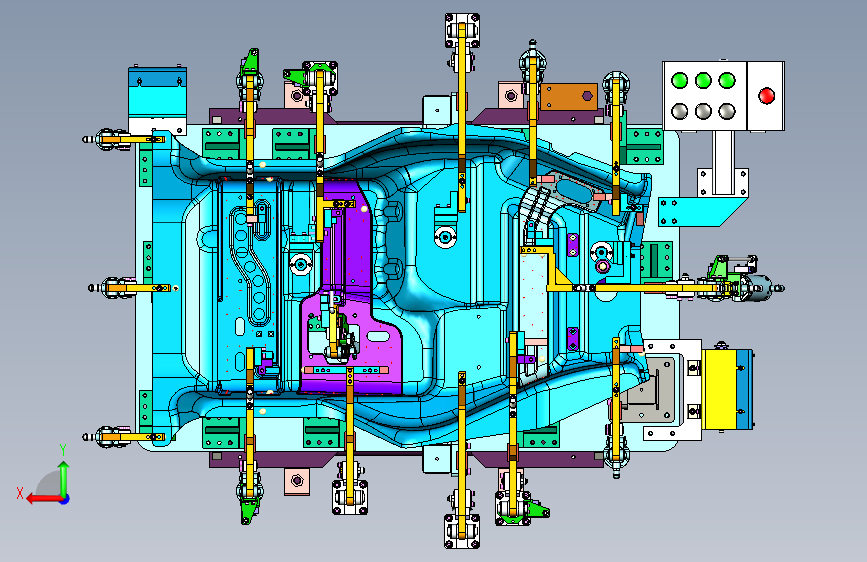
Task: Select the right green button beside red panel
Action: (727, 81)
